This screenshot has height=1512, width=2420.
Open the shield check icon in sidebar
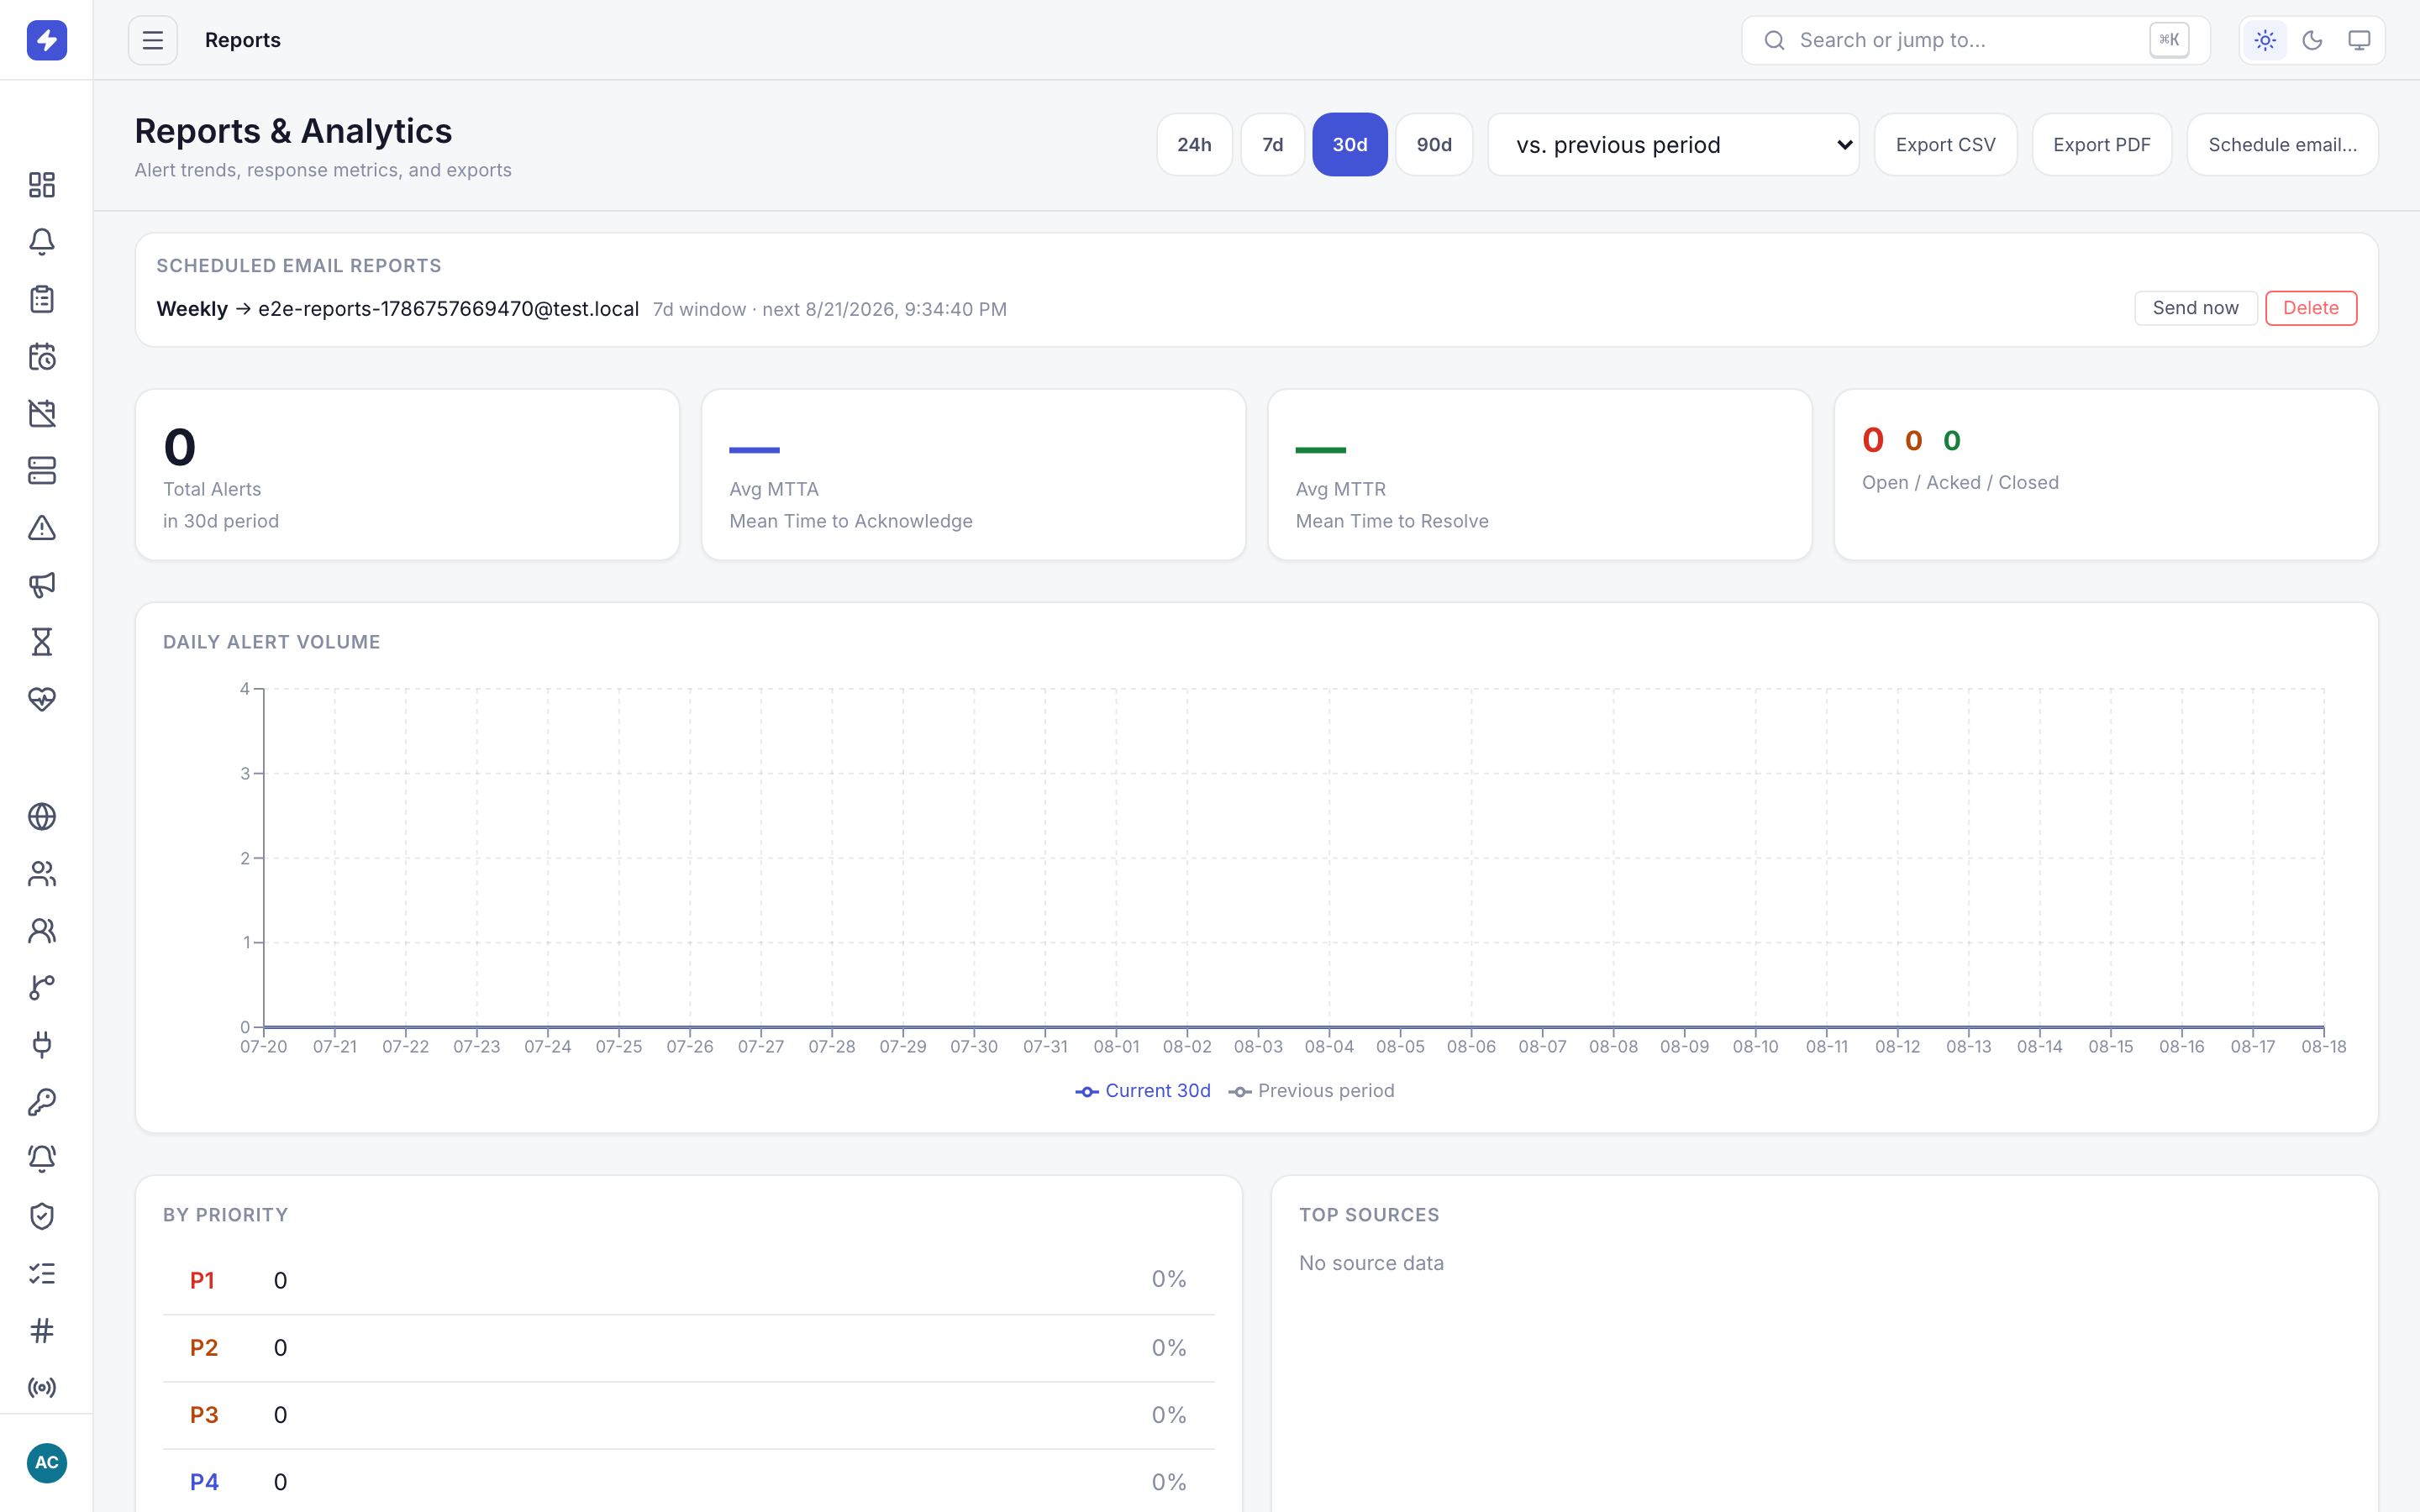pyautogui.click(x=42, y=1215)
